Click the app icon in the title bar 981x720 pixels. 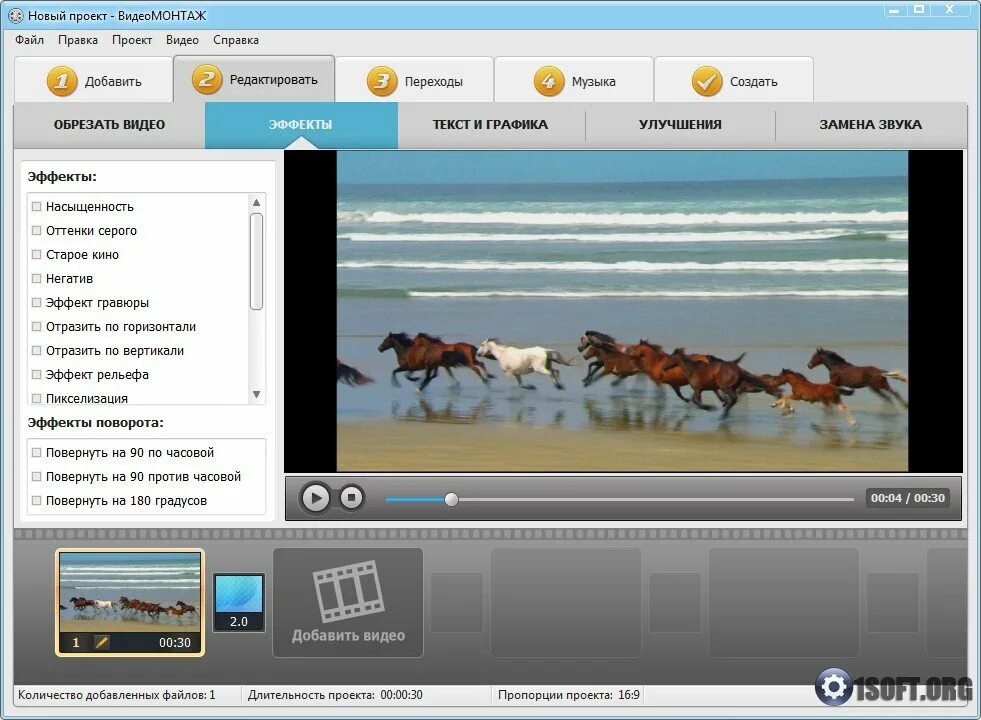(16, 16)
